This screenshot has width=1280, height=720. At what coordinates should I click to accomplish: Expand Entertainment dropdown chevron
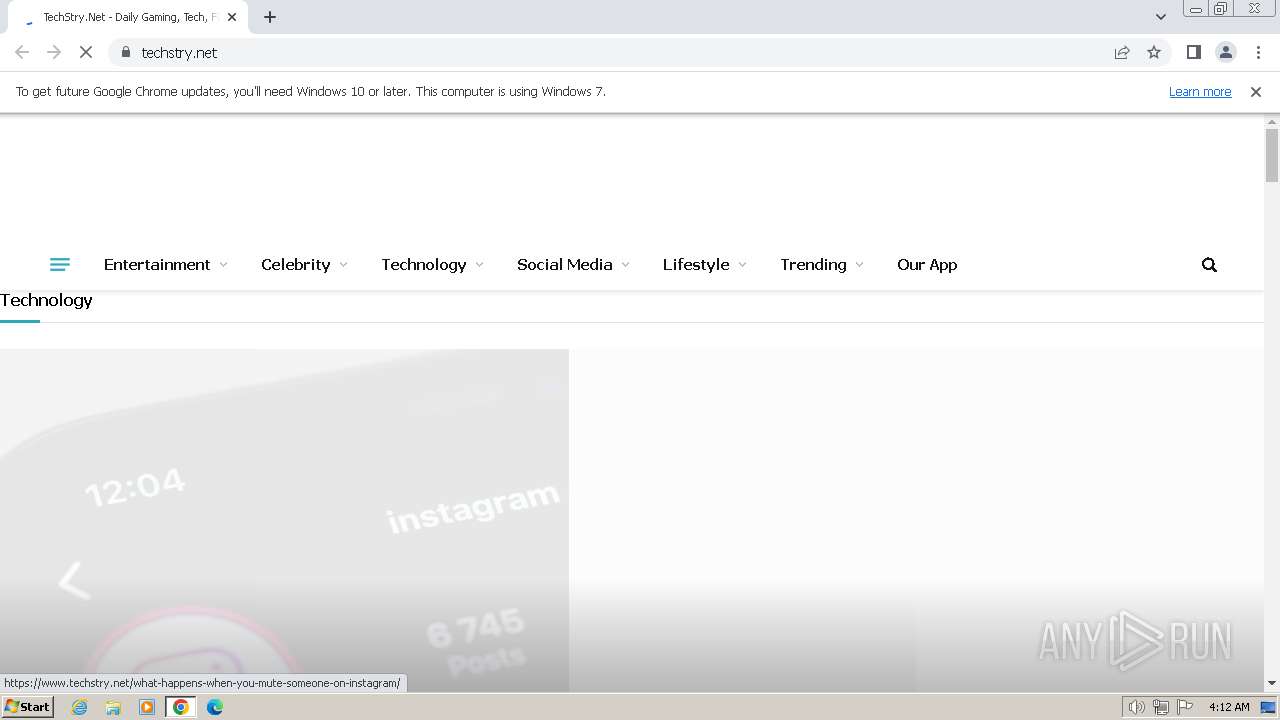[x=223, y=265]
